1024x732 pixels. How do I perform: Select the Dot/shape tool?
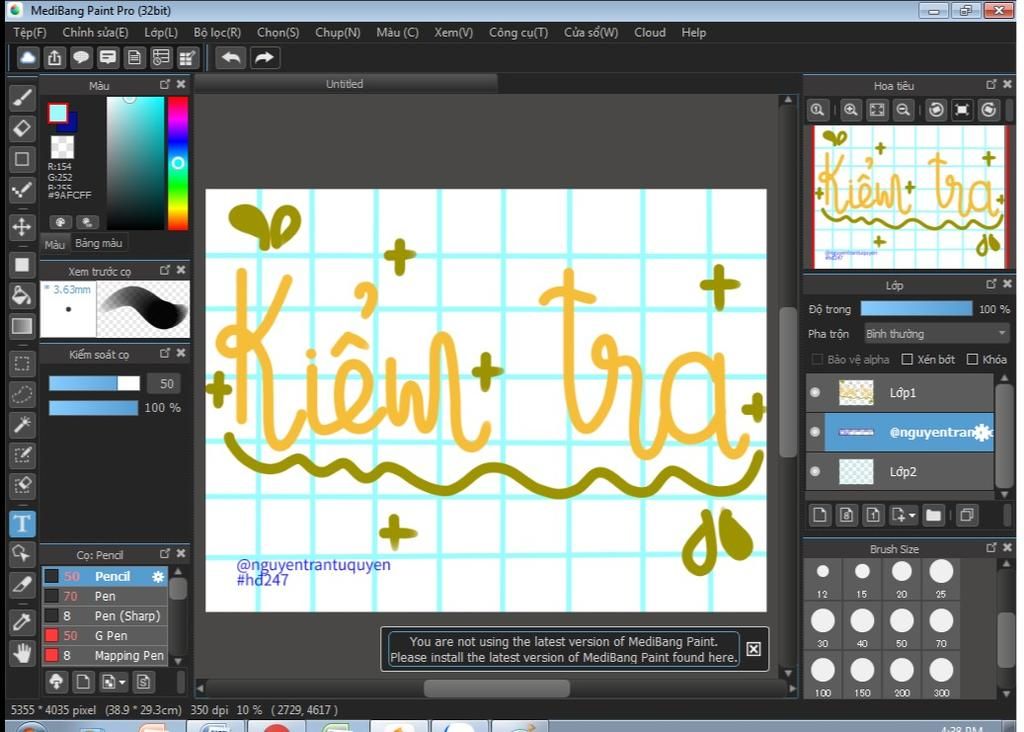[22, 159]
